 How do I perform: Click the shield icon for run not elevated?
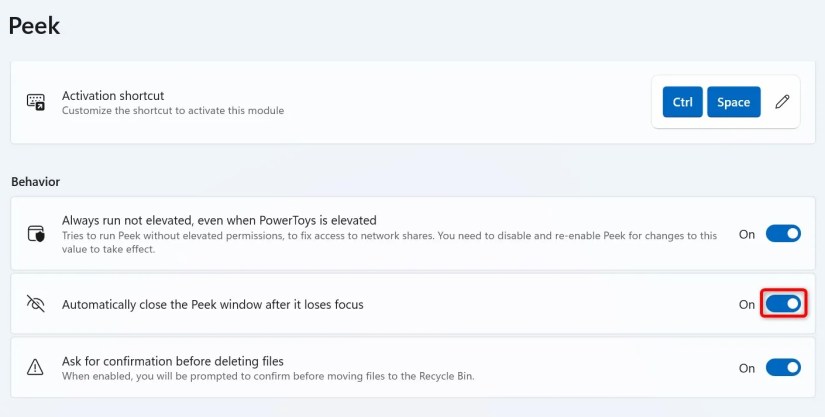click(36, 234)
